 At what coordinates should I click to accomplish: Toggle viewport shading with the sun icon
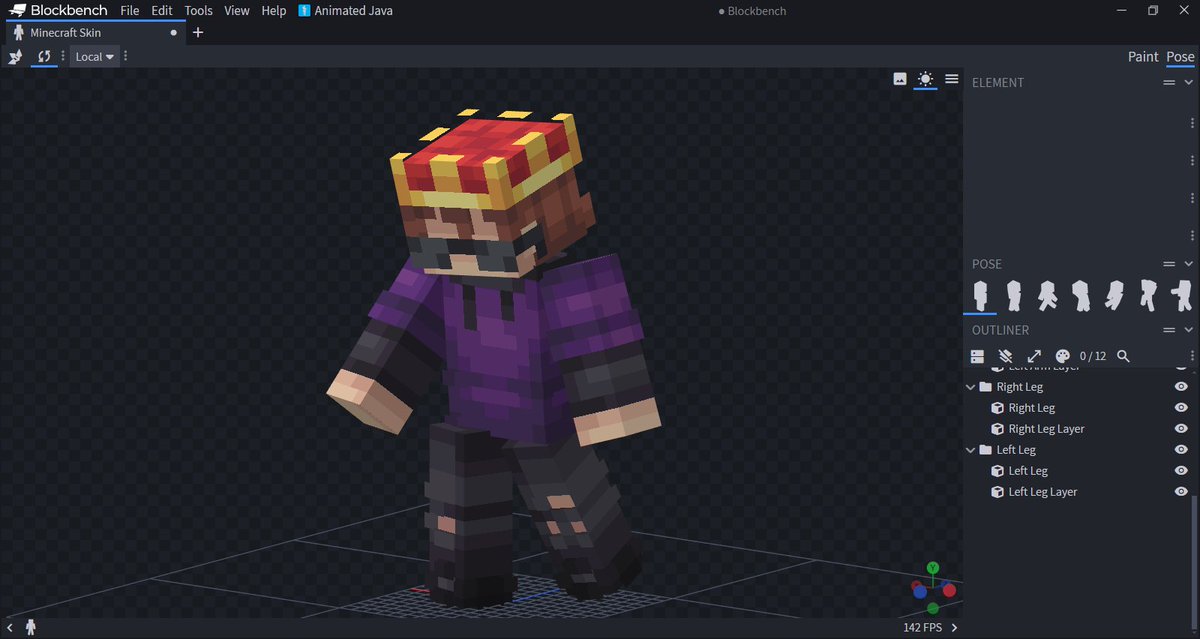point(926,79)
